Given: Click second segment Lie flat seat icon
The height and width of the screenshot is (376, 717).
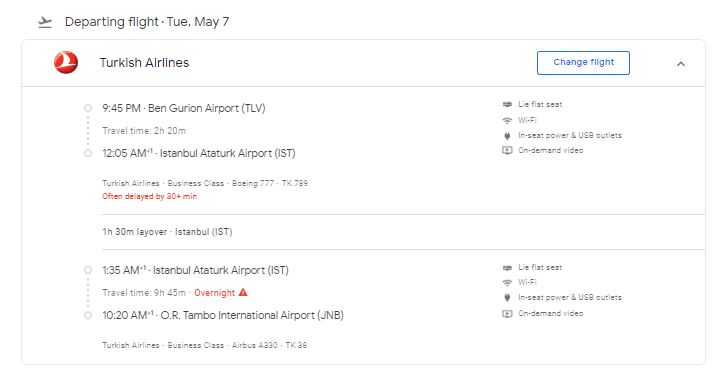Looking at the screenshot, I should coord(507,268).
